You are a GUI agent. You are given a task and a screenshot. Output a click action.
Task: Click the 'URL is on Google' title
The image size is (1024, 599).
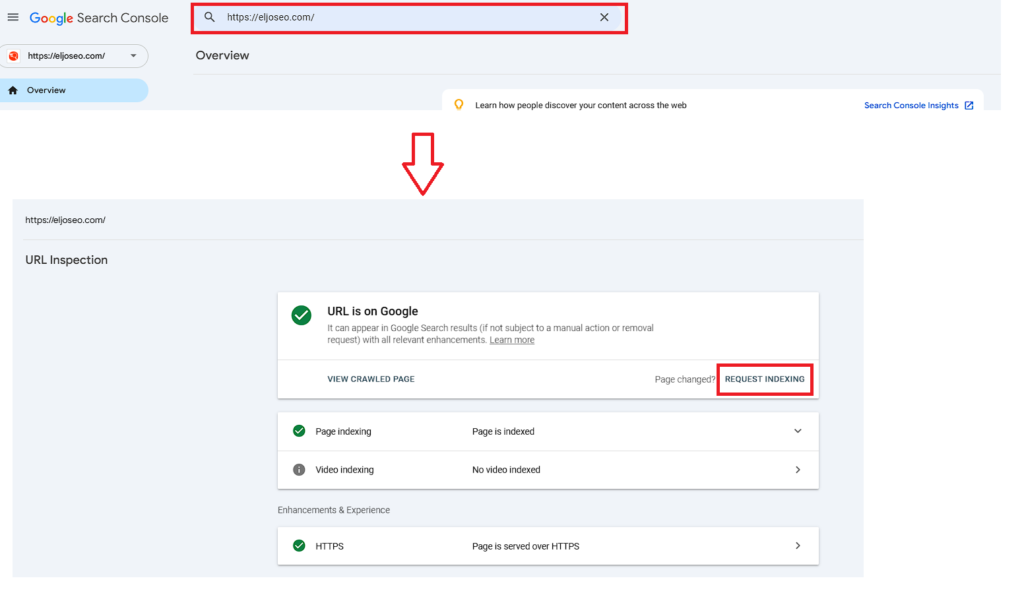coord(372,312)
